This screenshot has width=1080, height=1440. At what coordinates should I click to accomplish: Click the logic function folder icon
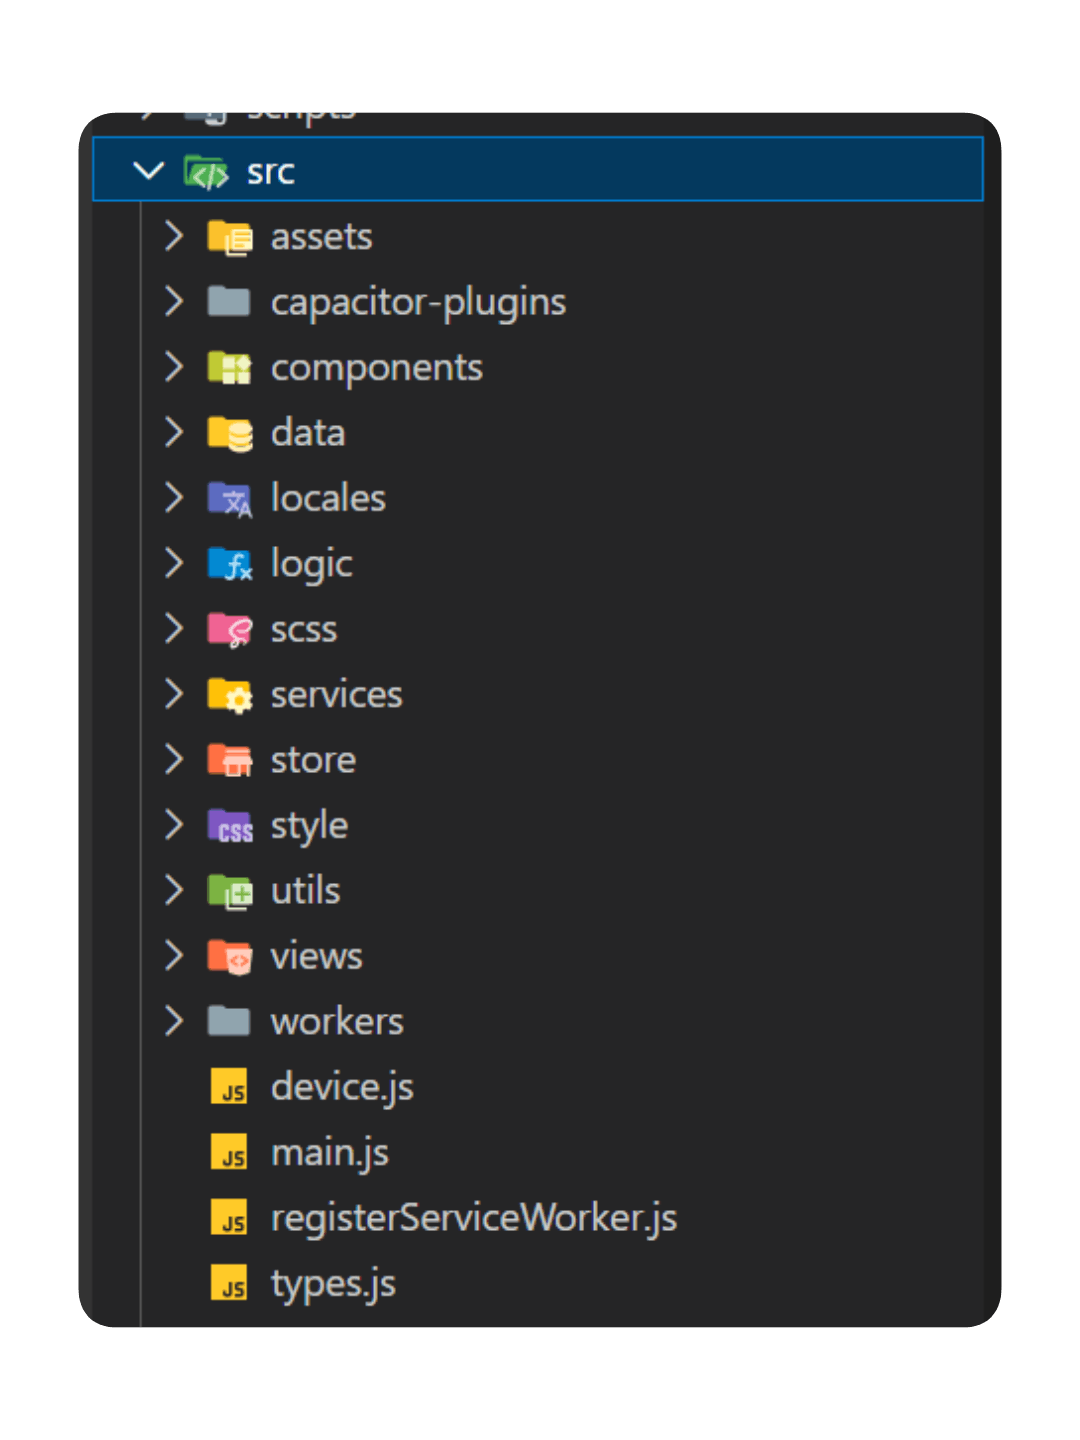(x=230, y=563)
